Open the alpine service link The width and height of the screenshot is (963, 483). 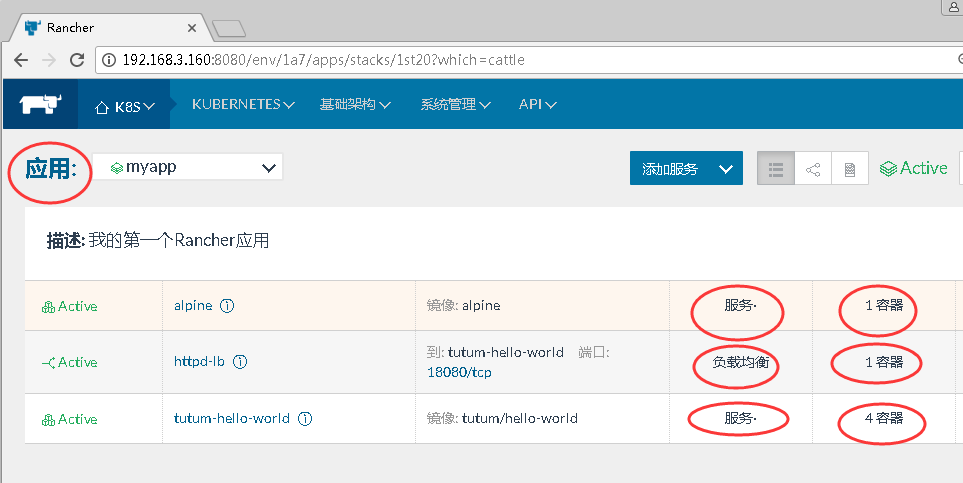193,305
